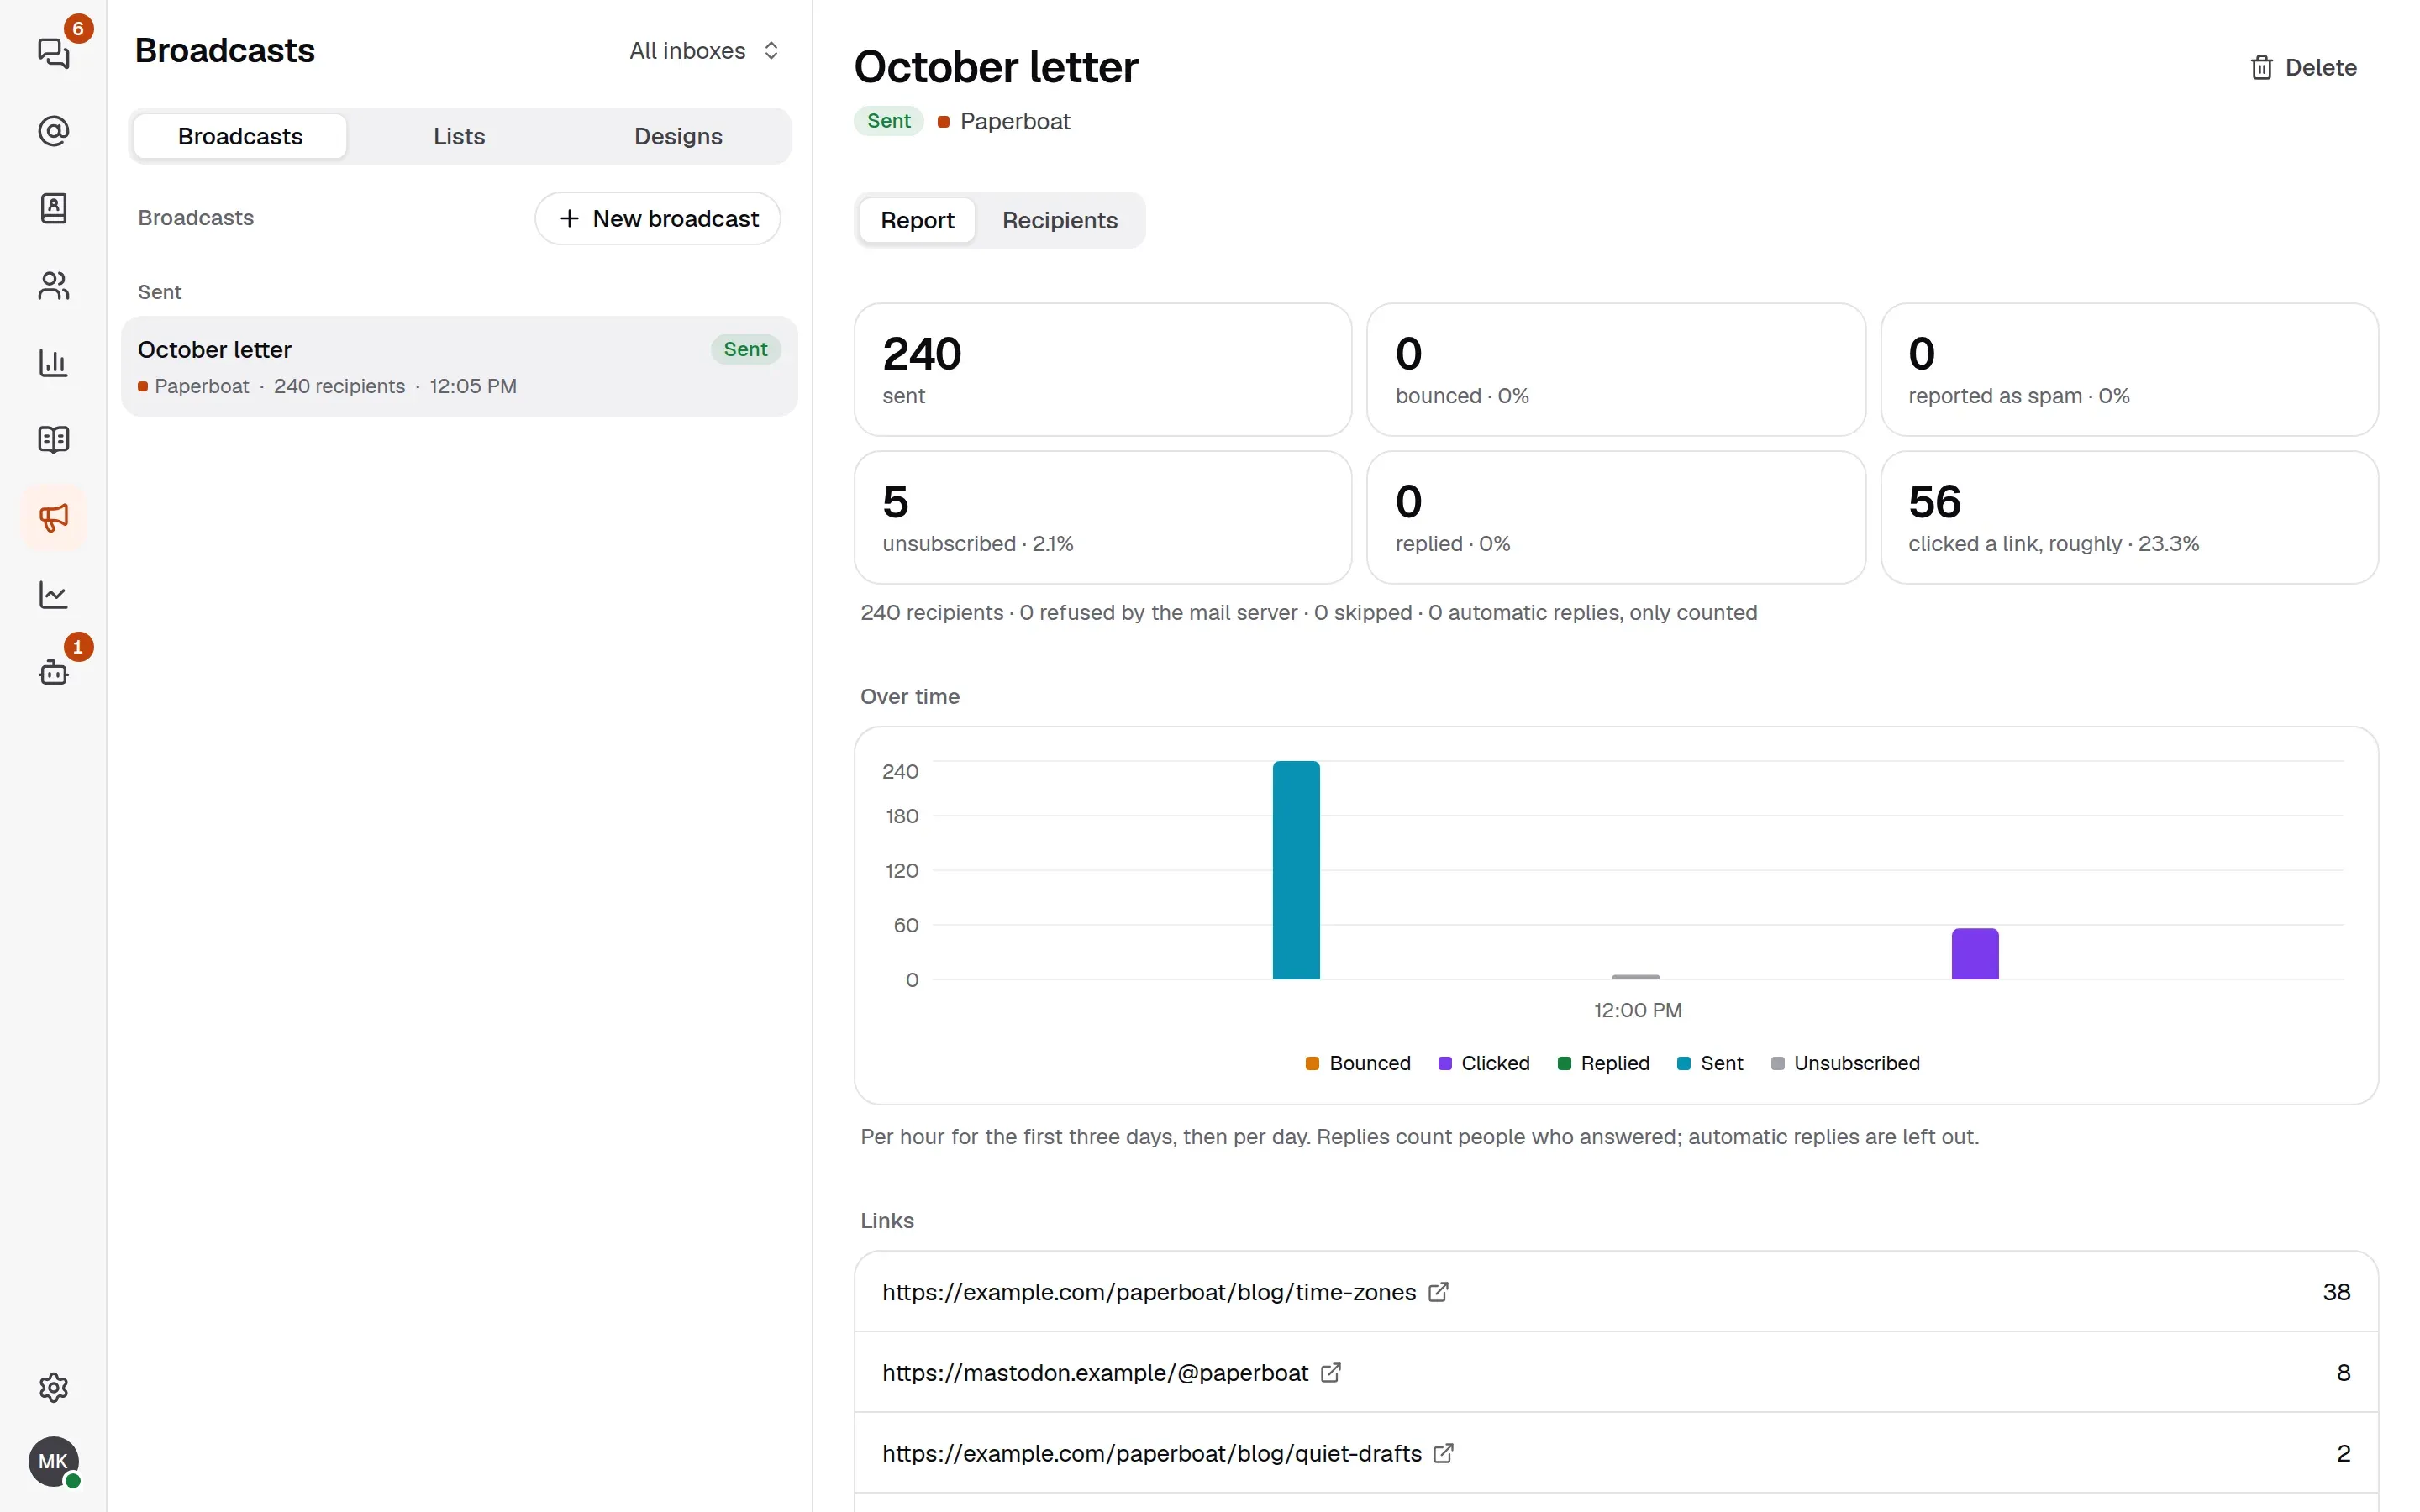Open settings gear icon in sidebar
The height and width of the screenshot is (1512, 2420).
(53, 1387)
